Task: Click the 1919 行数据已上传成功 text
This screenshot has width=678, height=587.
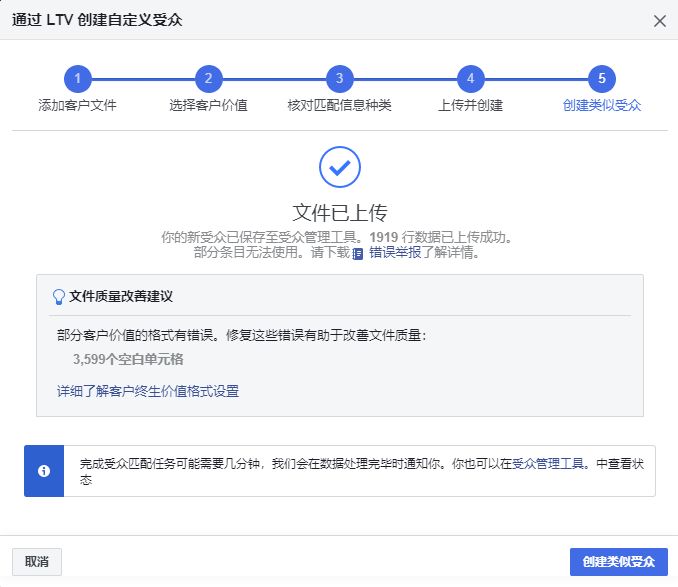Action: 438,237
